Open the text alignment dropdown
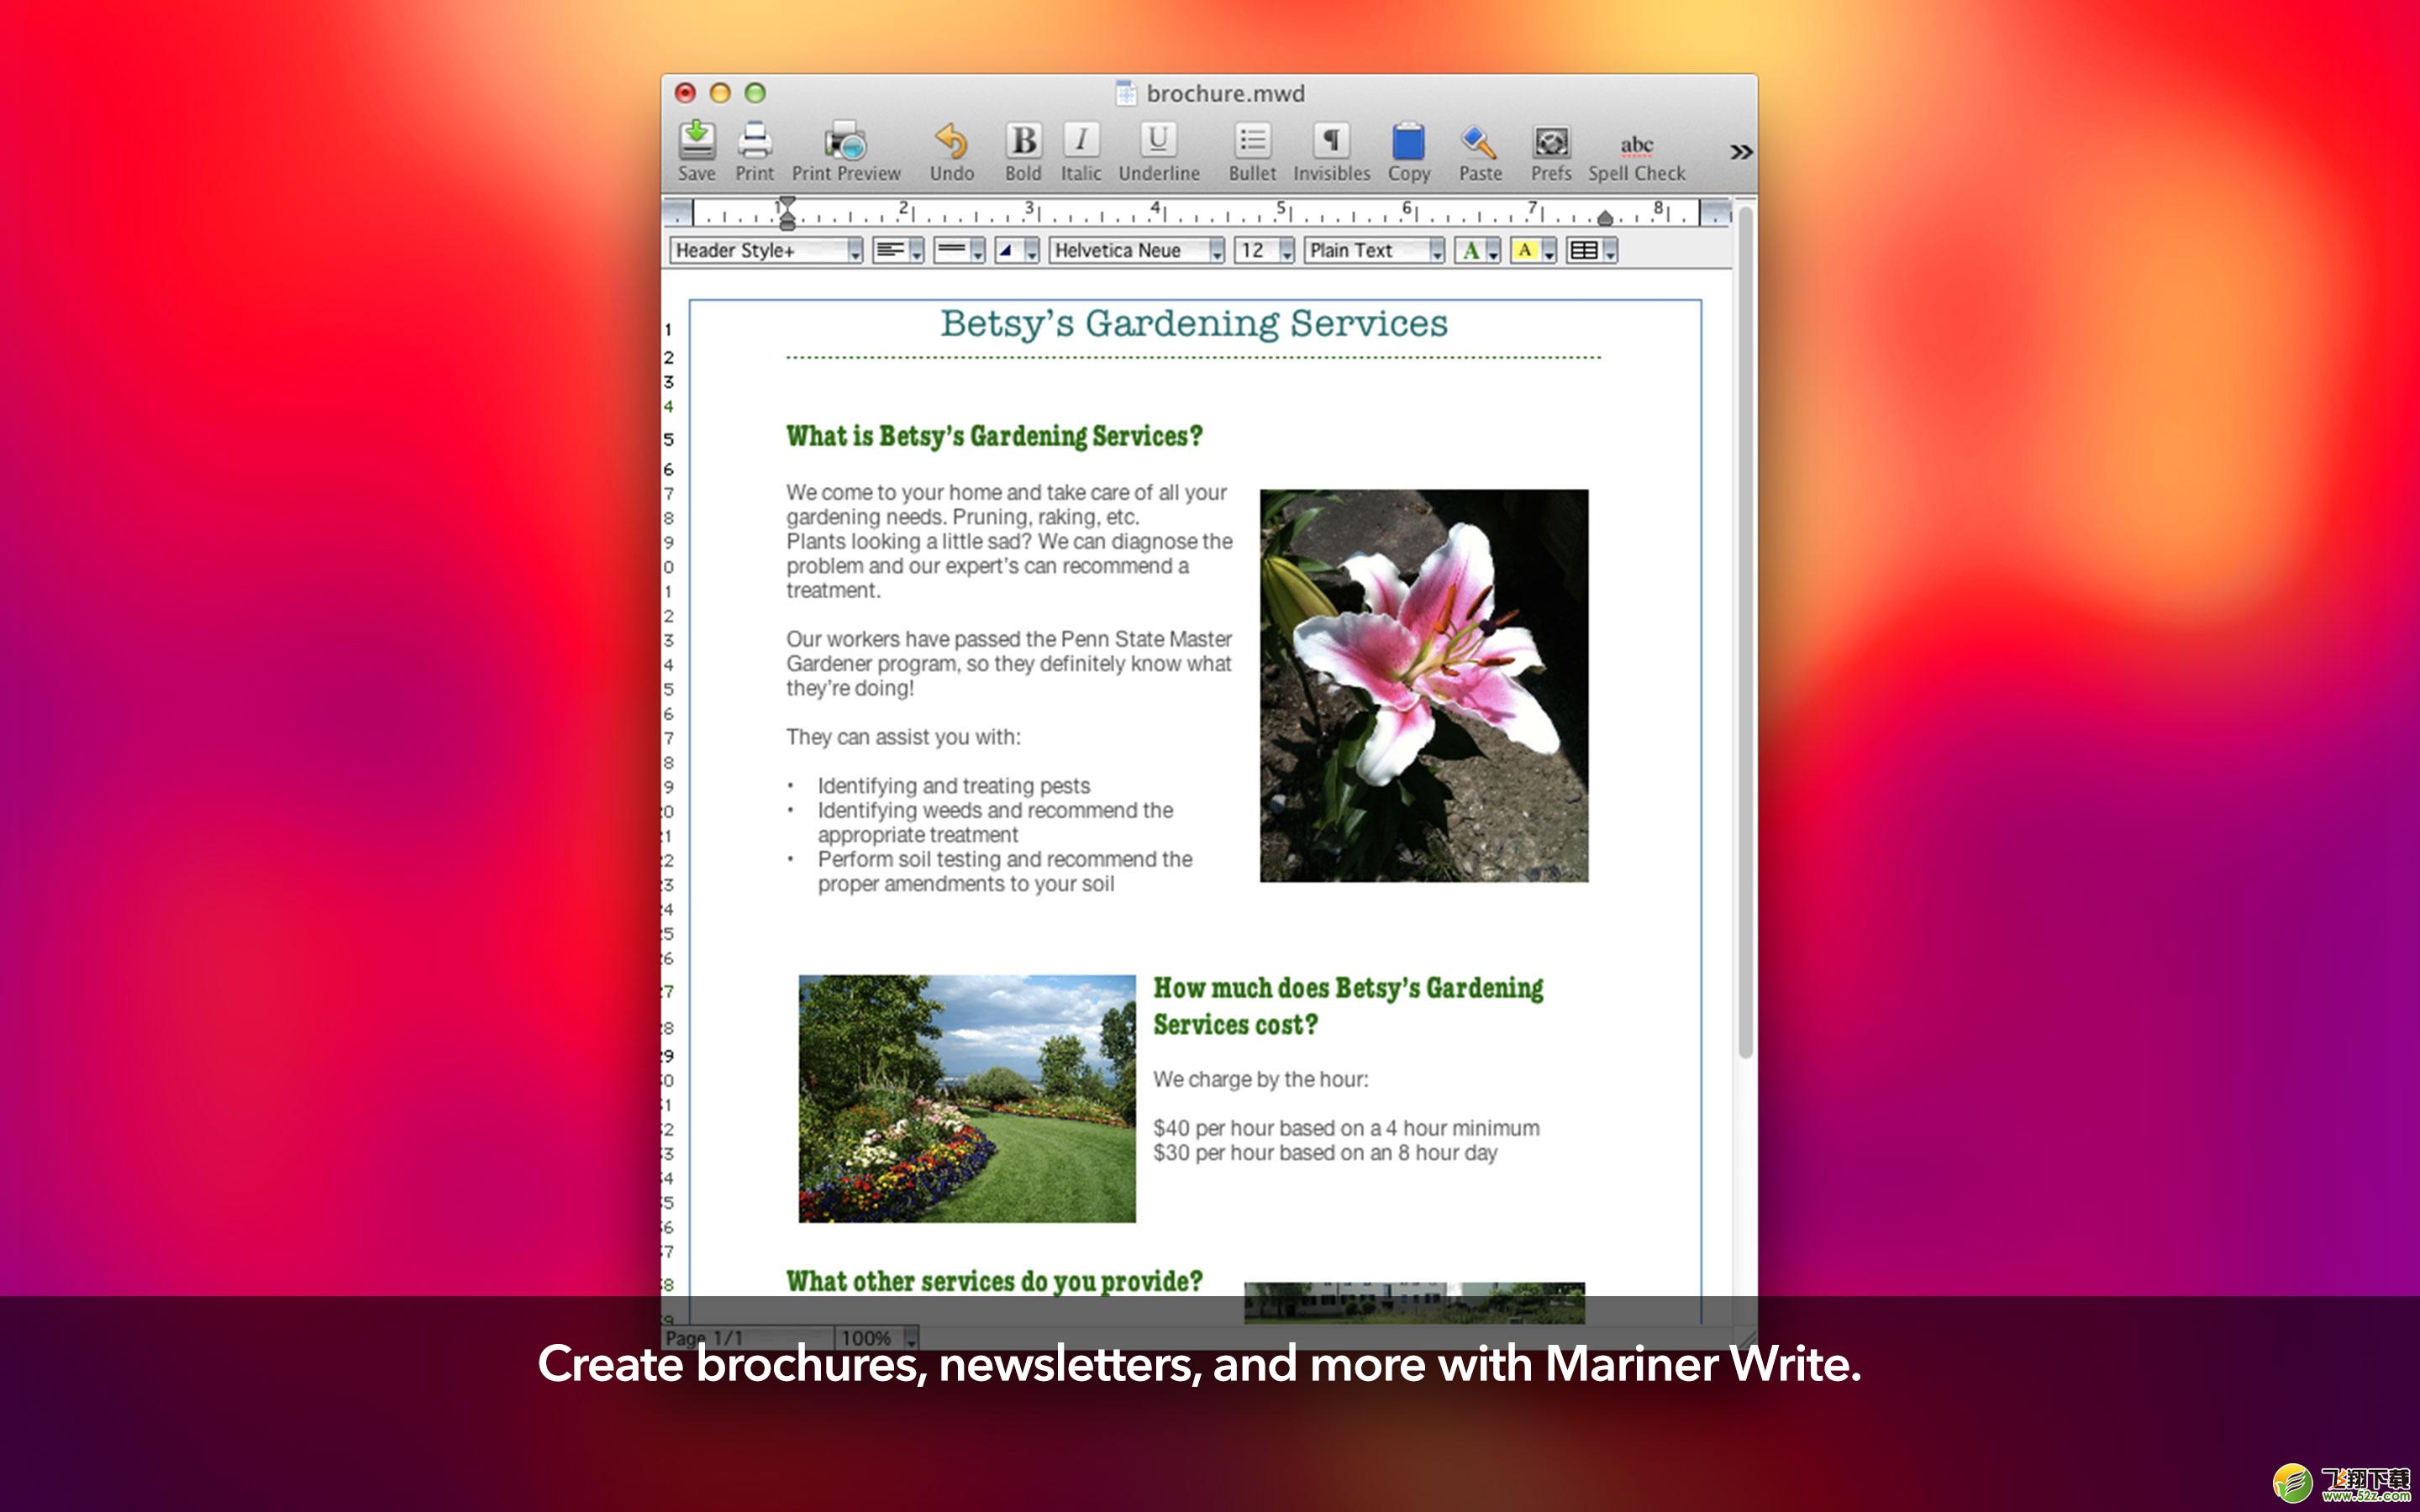This screenshot has height=1512, width=2420. pos(897,250)
